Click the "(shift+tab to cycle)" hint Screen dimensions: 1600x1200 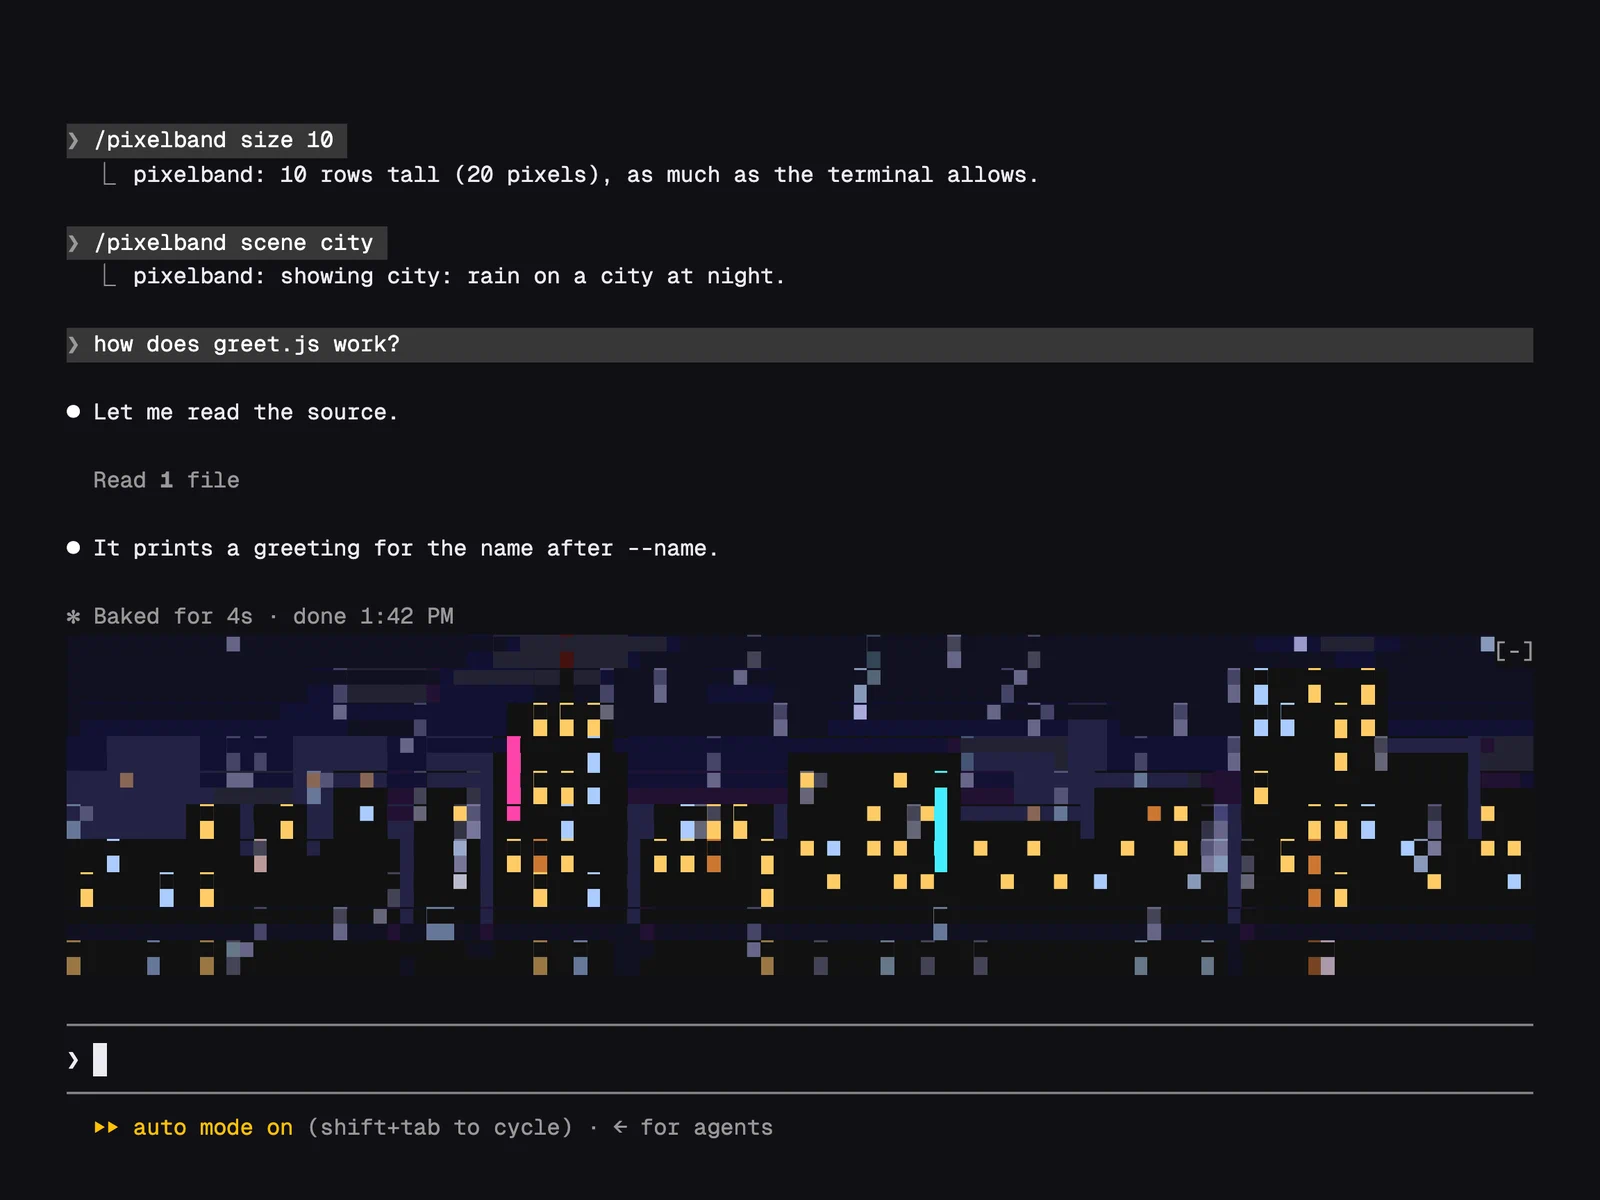tap(440, 1128)
